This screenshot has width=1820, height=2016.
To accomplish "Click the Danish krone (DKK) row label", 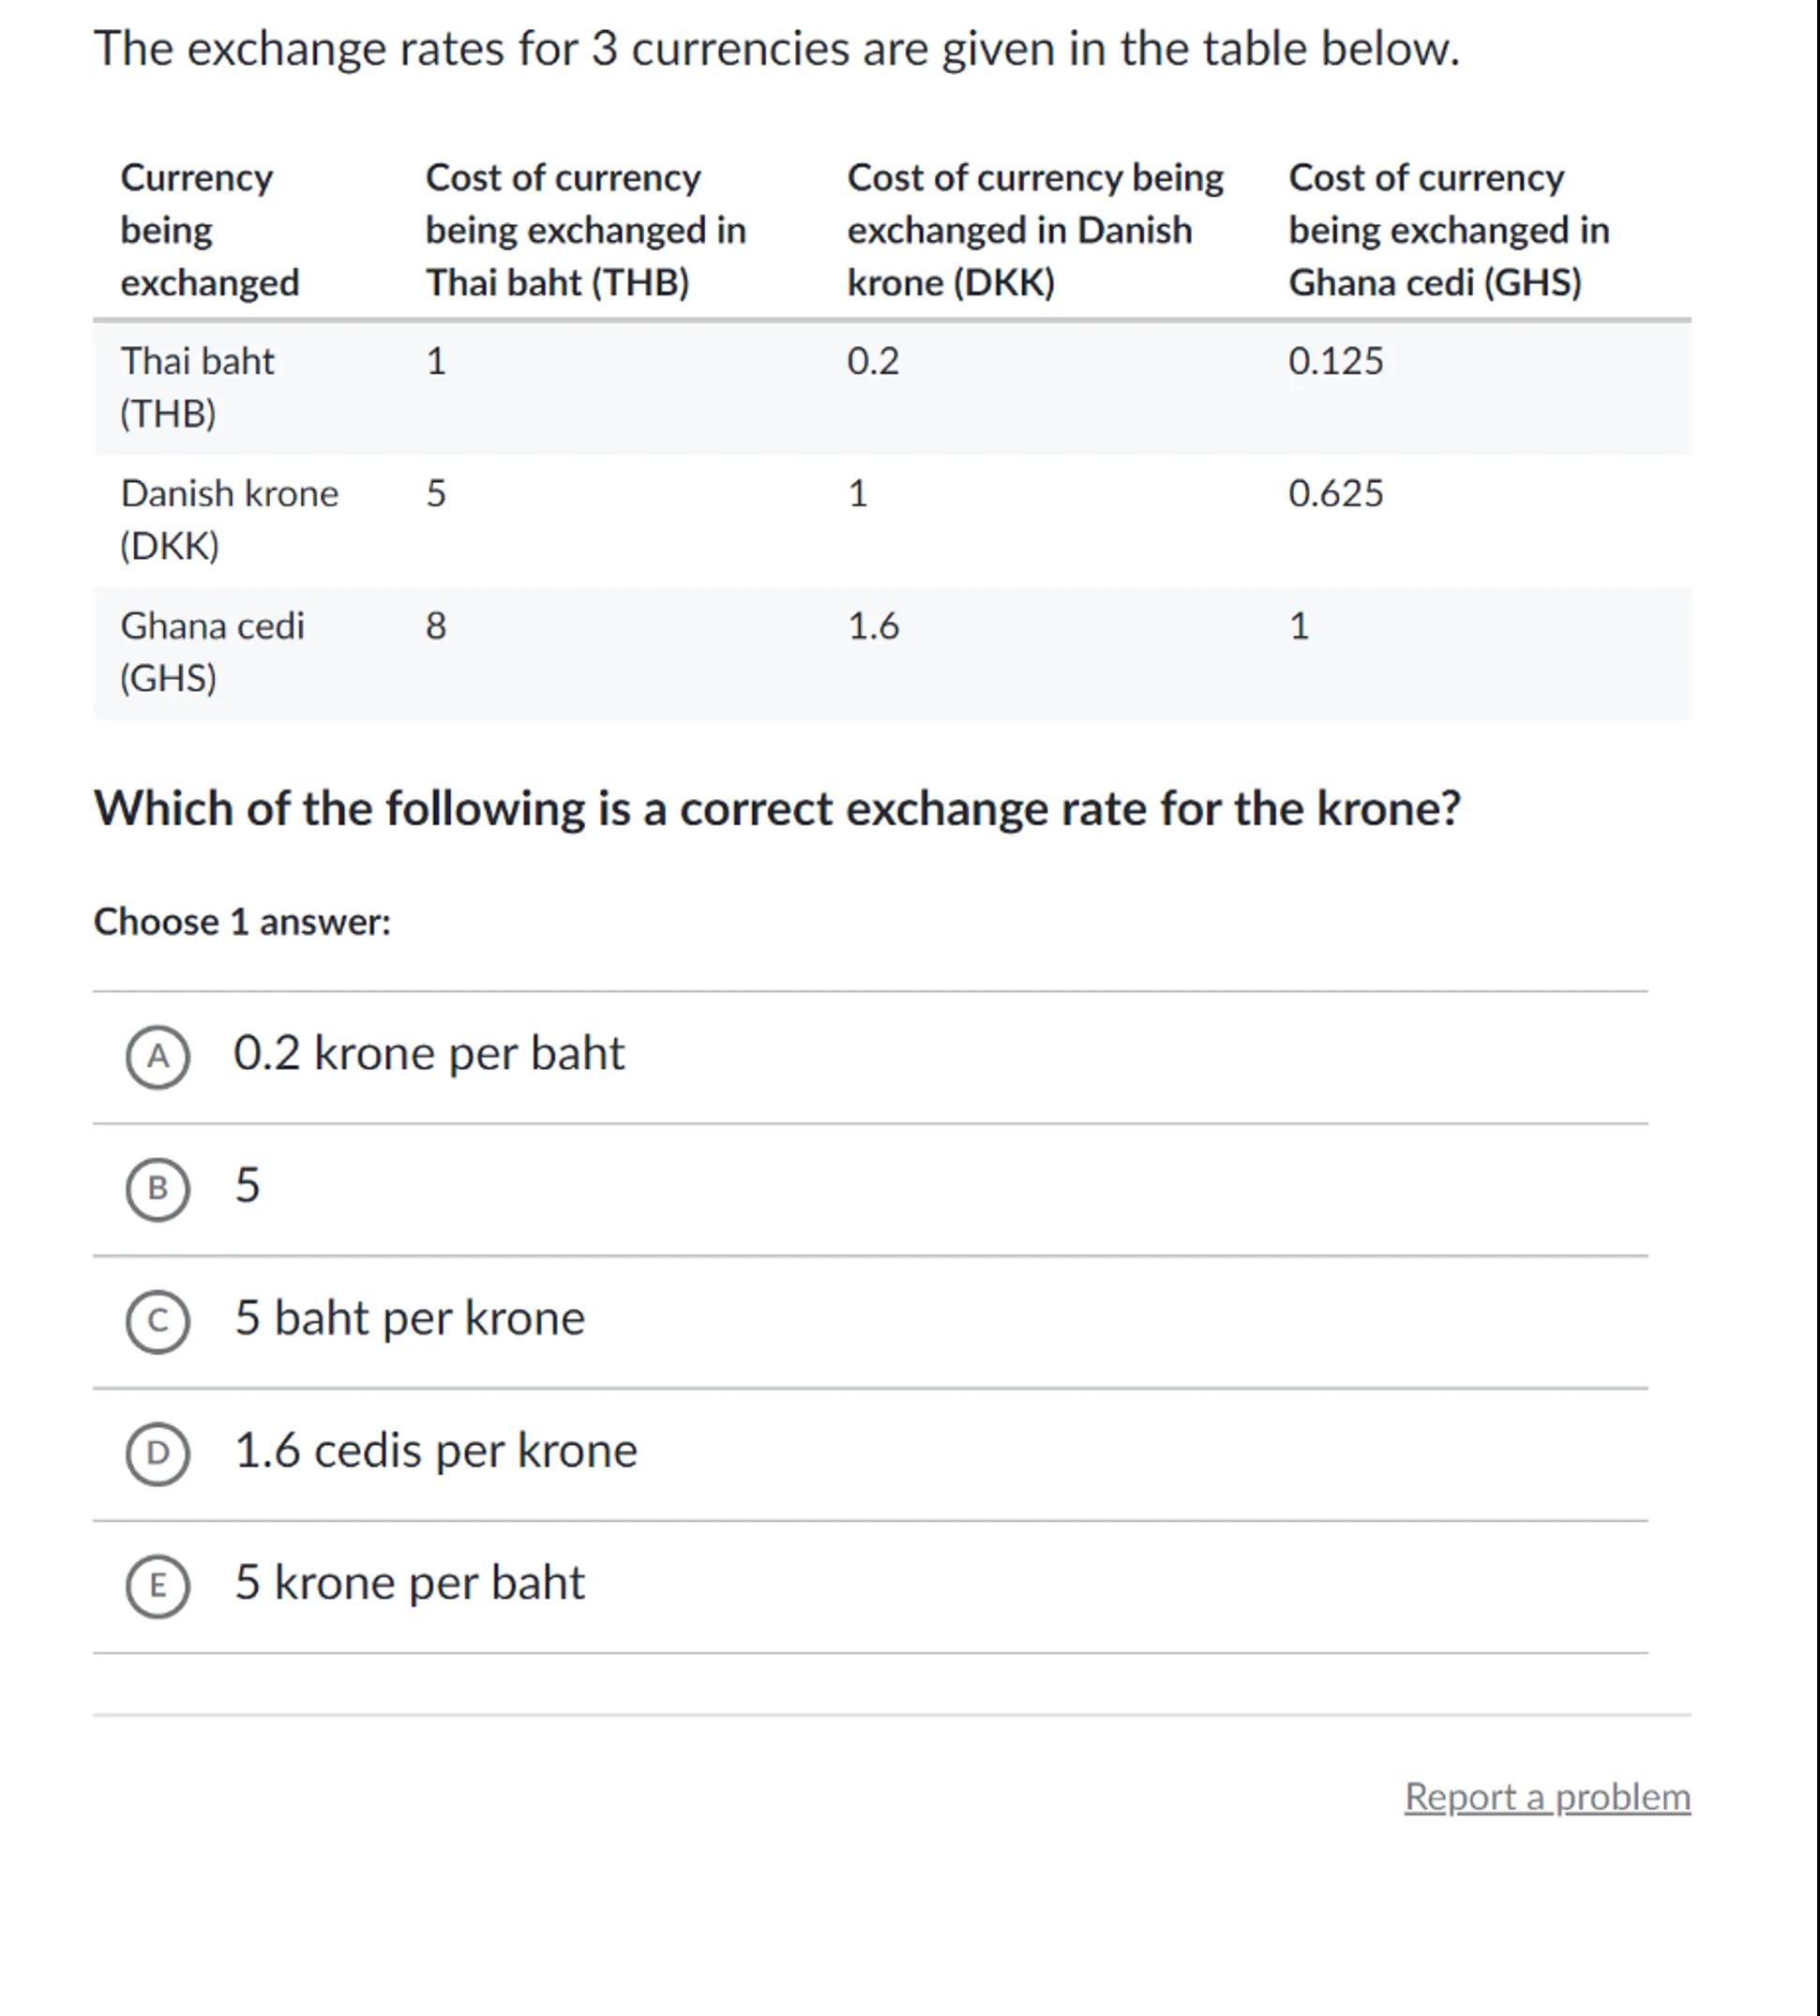I will (229, 519).
